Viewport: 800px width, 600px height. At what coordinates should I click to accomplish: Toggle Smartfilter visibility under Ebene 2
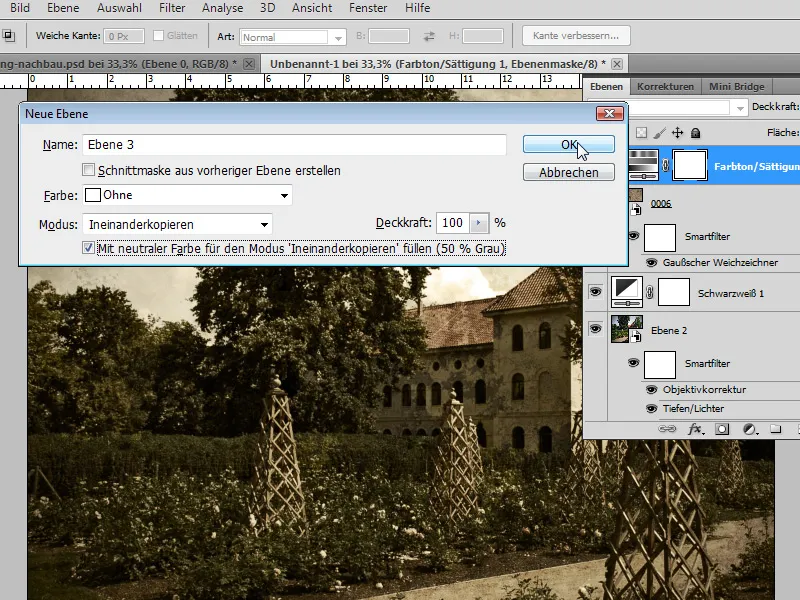(x=633, y=363)
